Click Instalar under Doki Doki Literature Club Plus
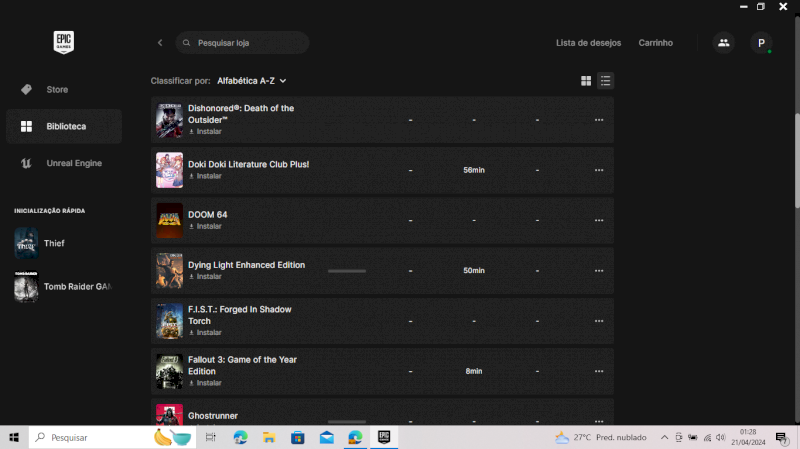800x449 pixels. (205, 176)
